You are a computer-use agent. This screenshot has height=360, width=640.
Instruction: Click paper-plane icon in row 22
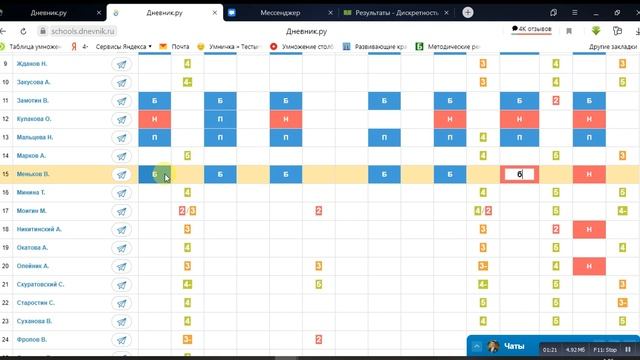coord(122,303)
